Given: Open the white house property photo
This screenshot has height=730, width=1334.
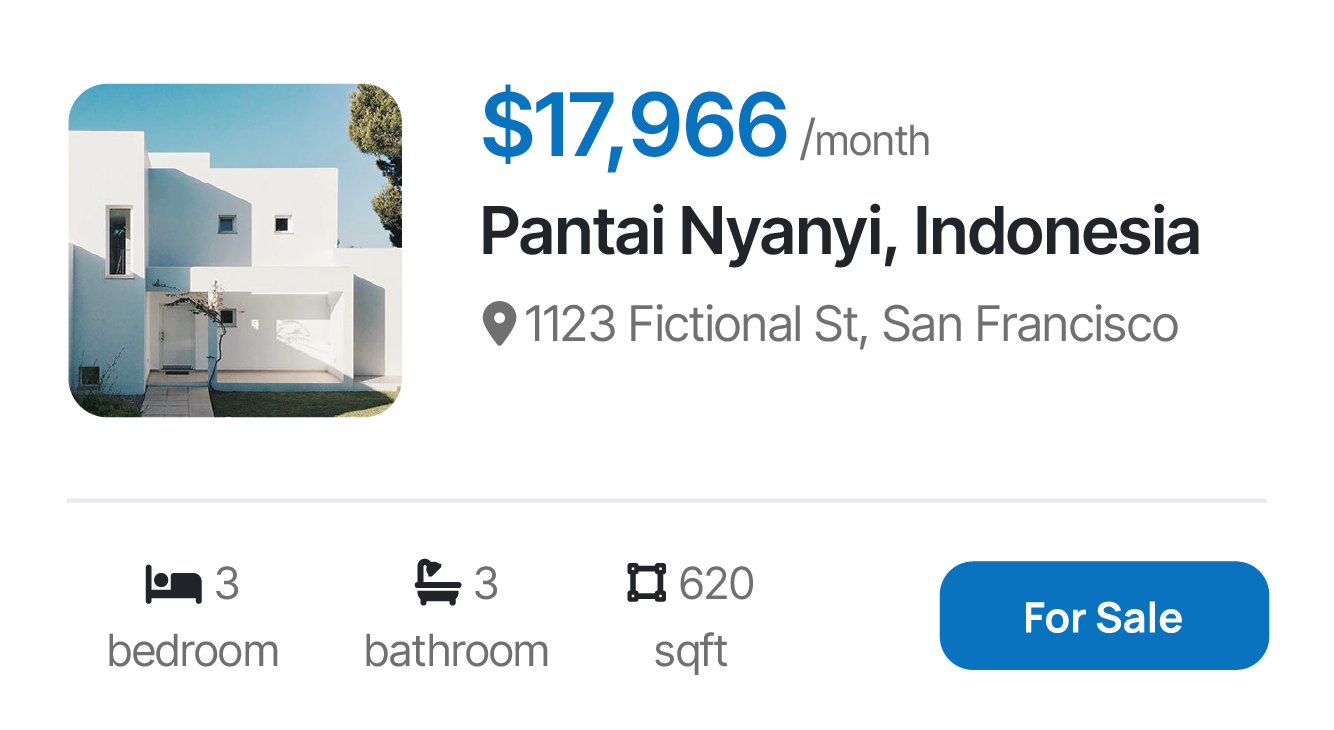Looking at the screenshot, I should [235, 250].
